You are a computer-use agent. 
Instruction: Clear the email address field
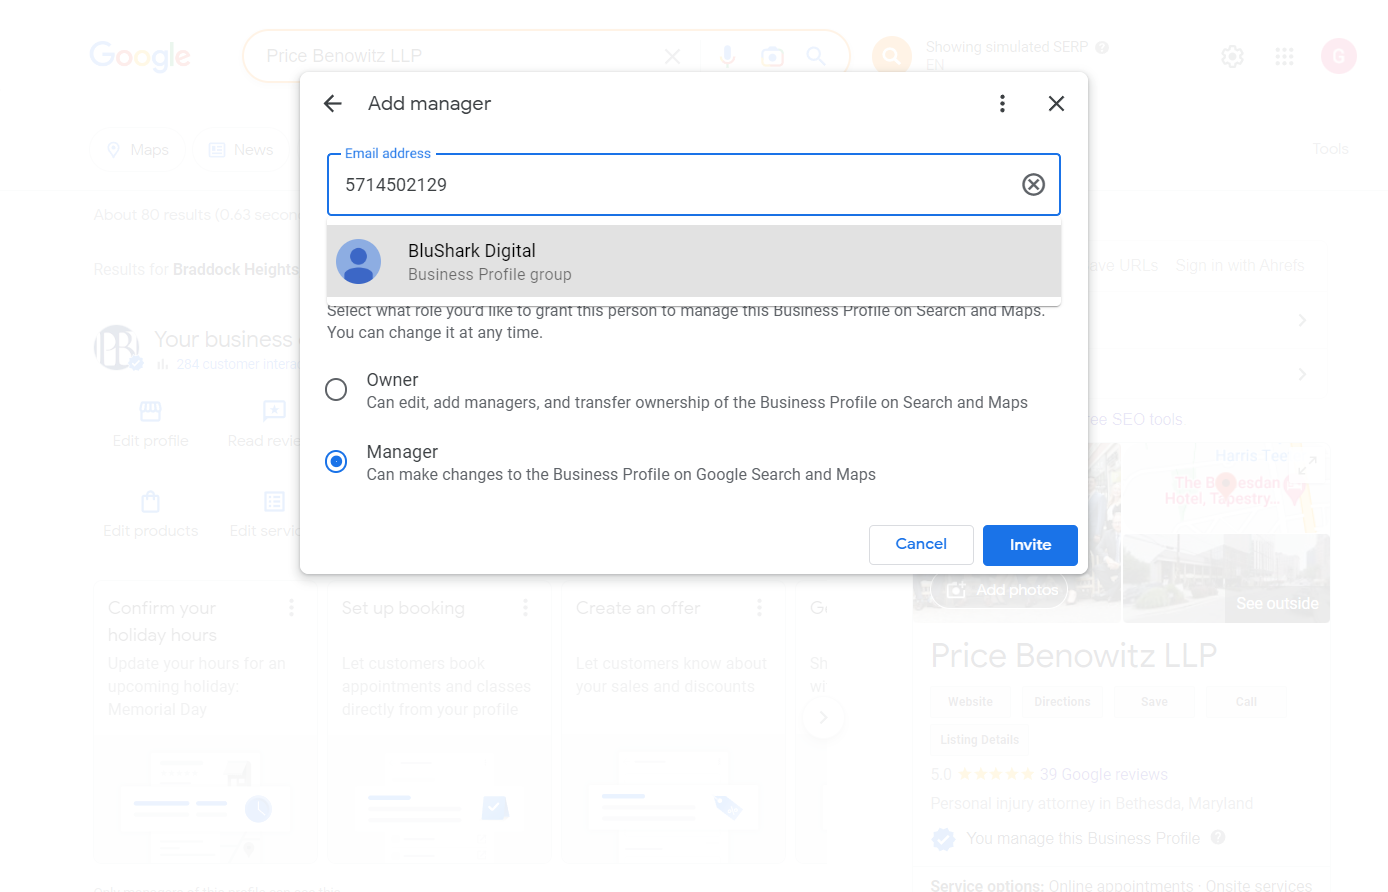(x=1033, y=184)
